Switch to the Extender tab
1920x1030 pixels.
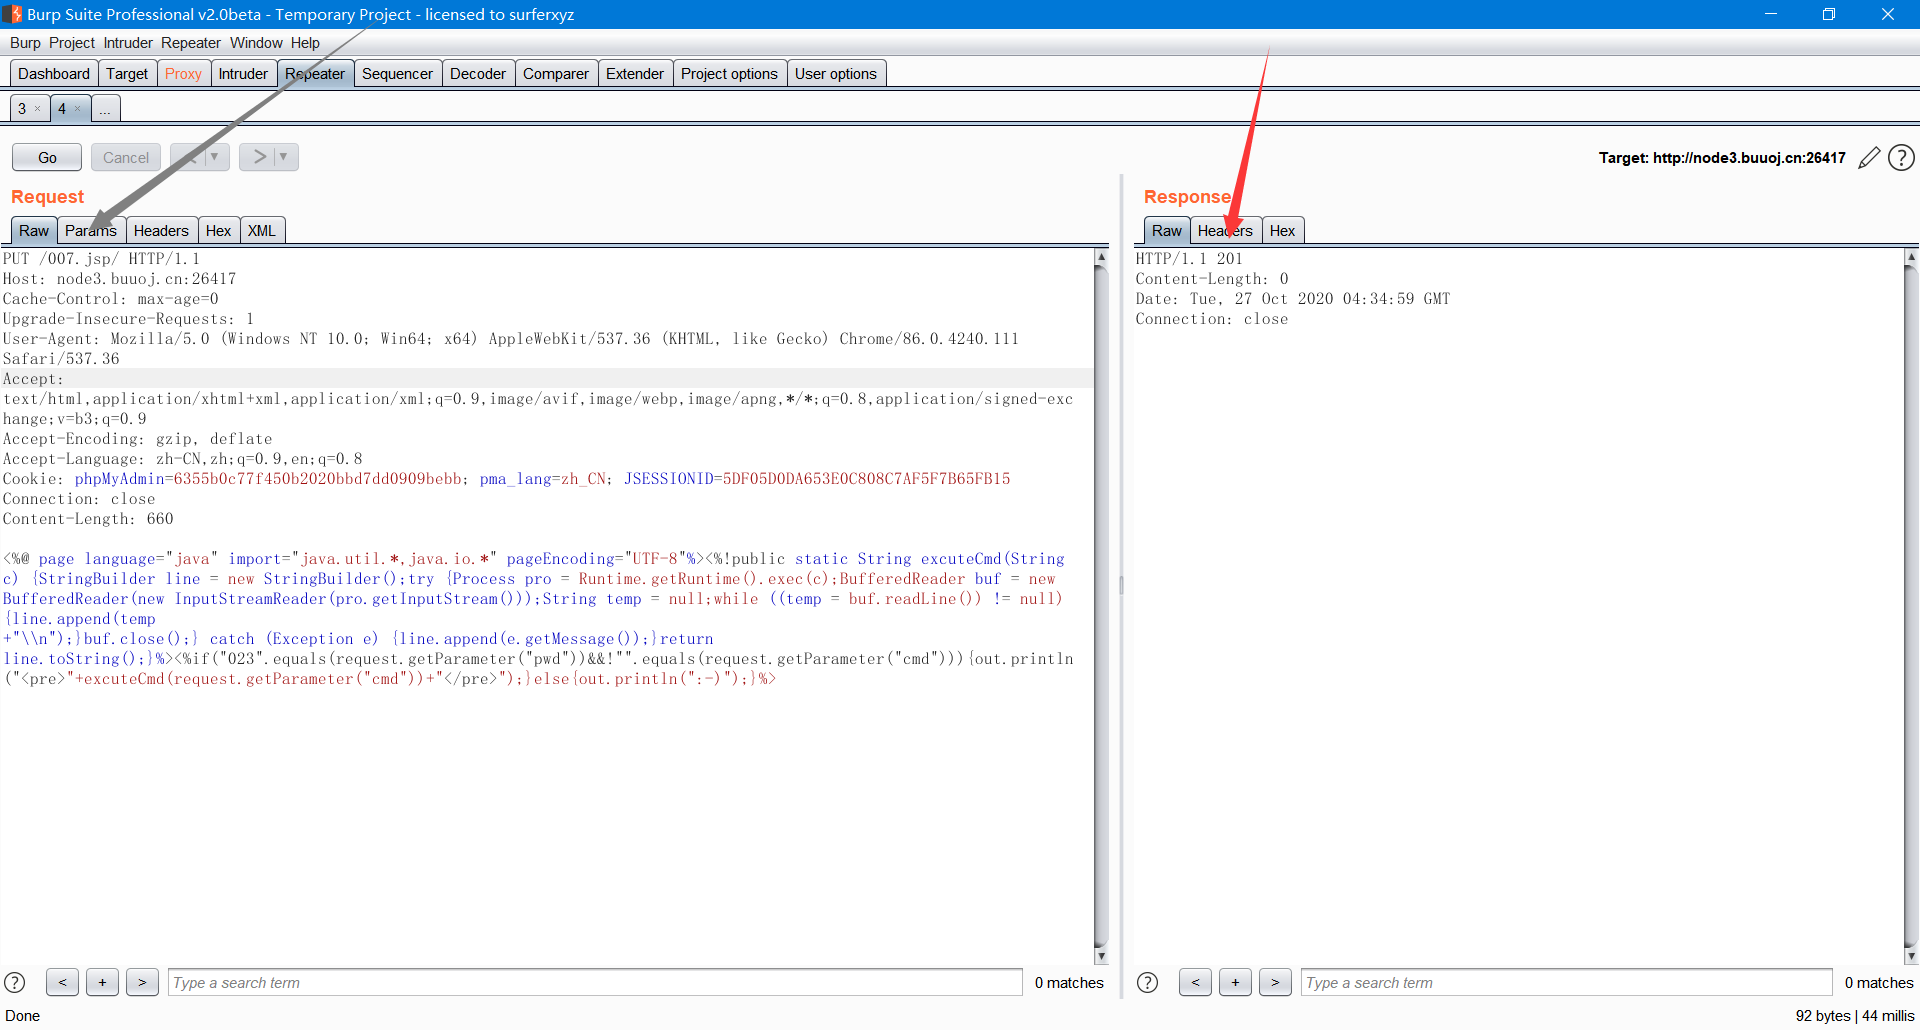tap(635, 74)
